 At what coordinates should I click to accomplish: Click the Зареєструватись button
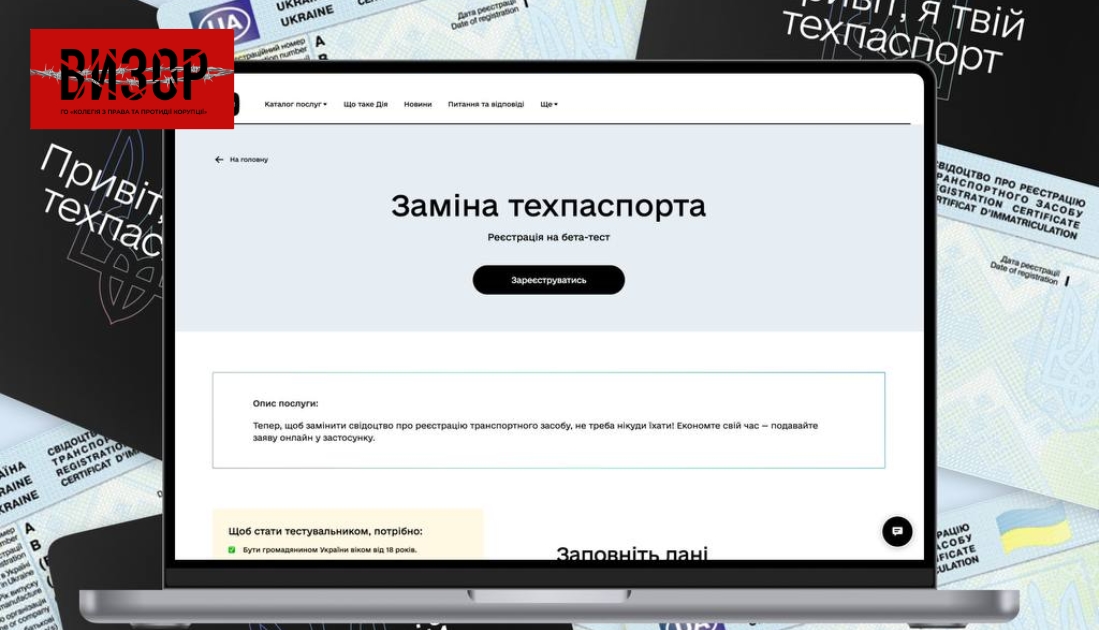[x=548, y=280]
